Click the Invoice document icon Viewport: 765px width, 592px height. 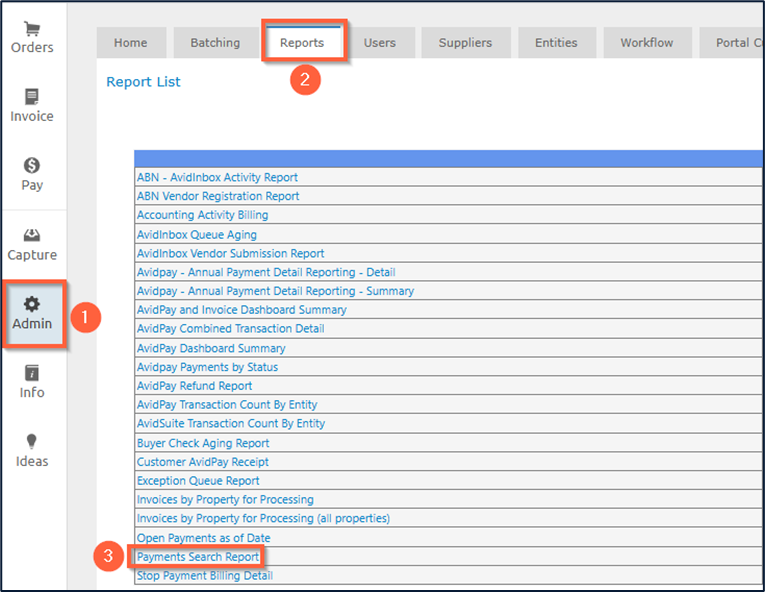click(x=32, y=97)
